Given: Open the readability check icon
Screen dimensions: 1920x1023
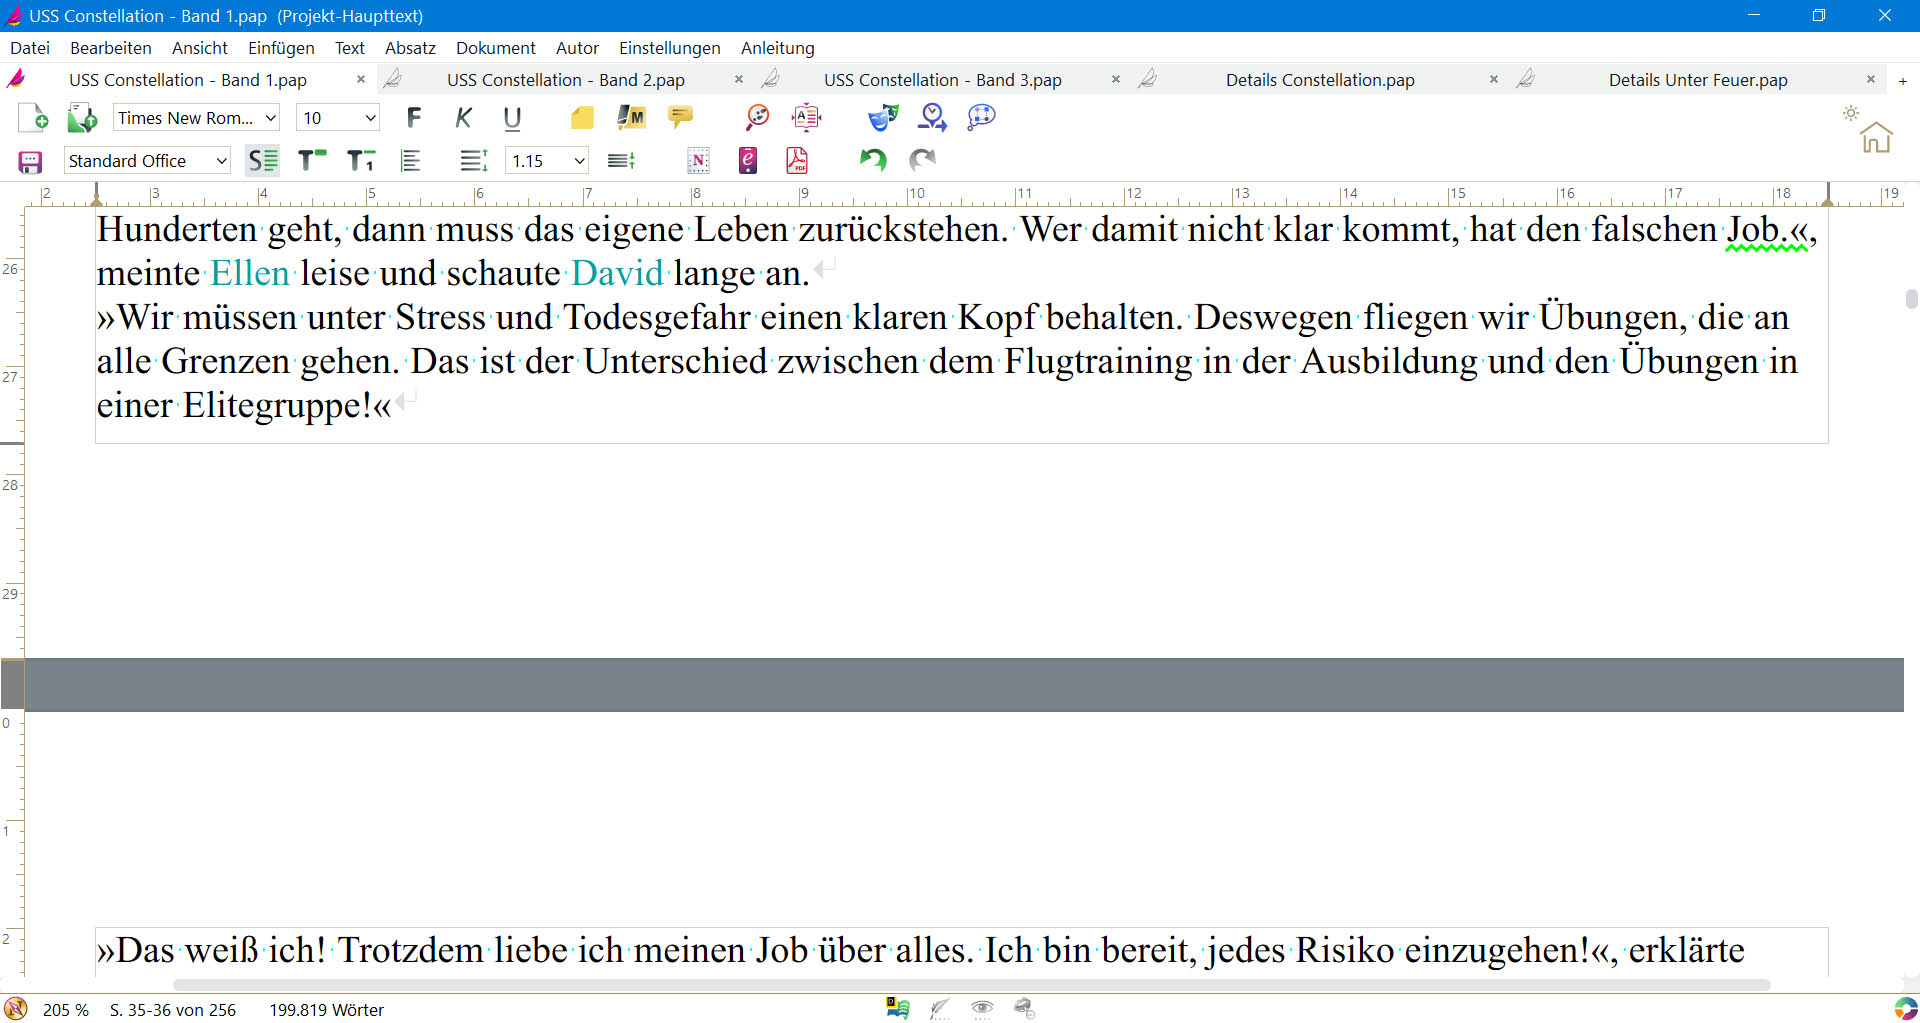Looking at the screenshot, I should click(806, 118).
